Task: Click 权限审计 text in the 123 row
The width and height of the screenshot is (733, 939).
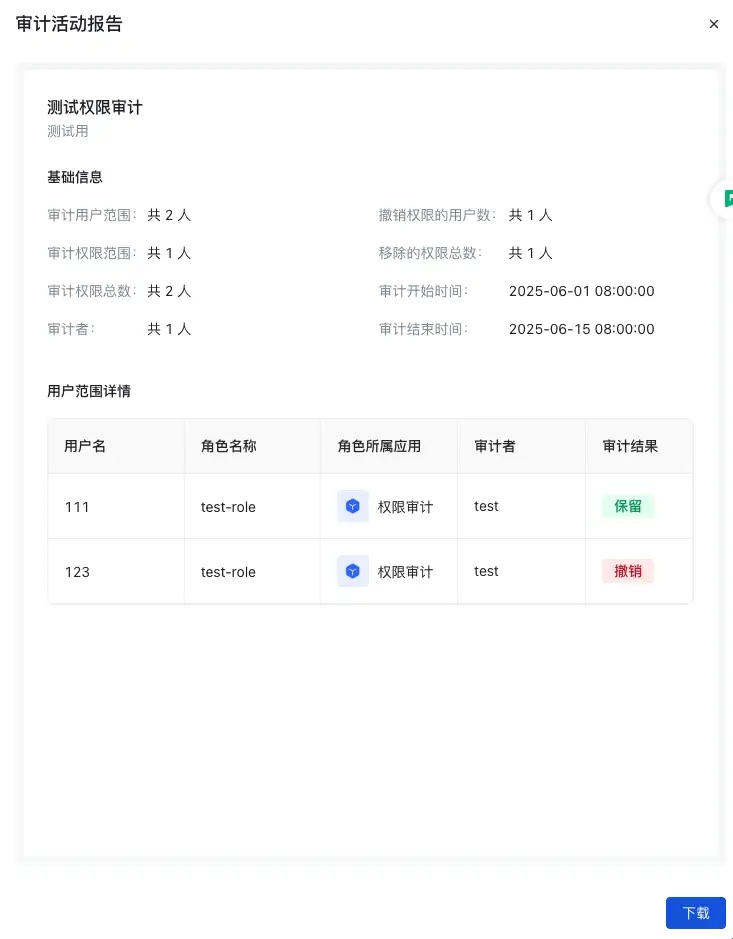Action: 405,572
